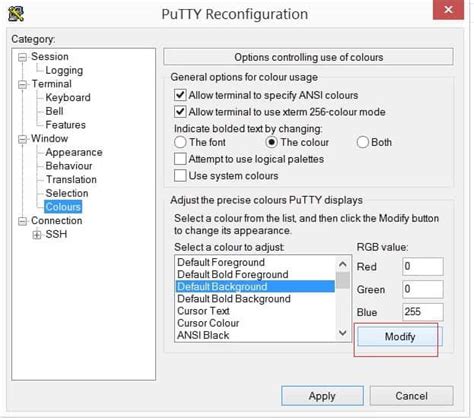Image resolution: width=474 pixels, height=420 pixels.
Task: Click the Modify colour button
Action: (x=399, y=337)
